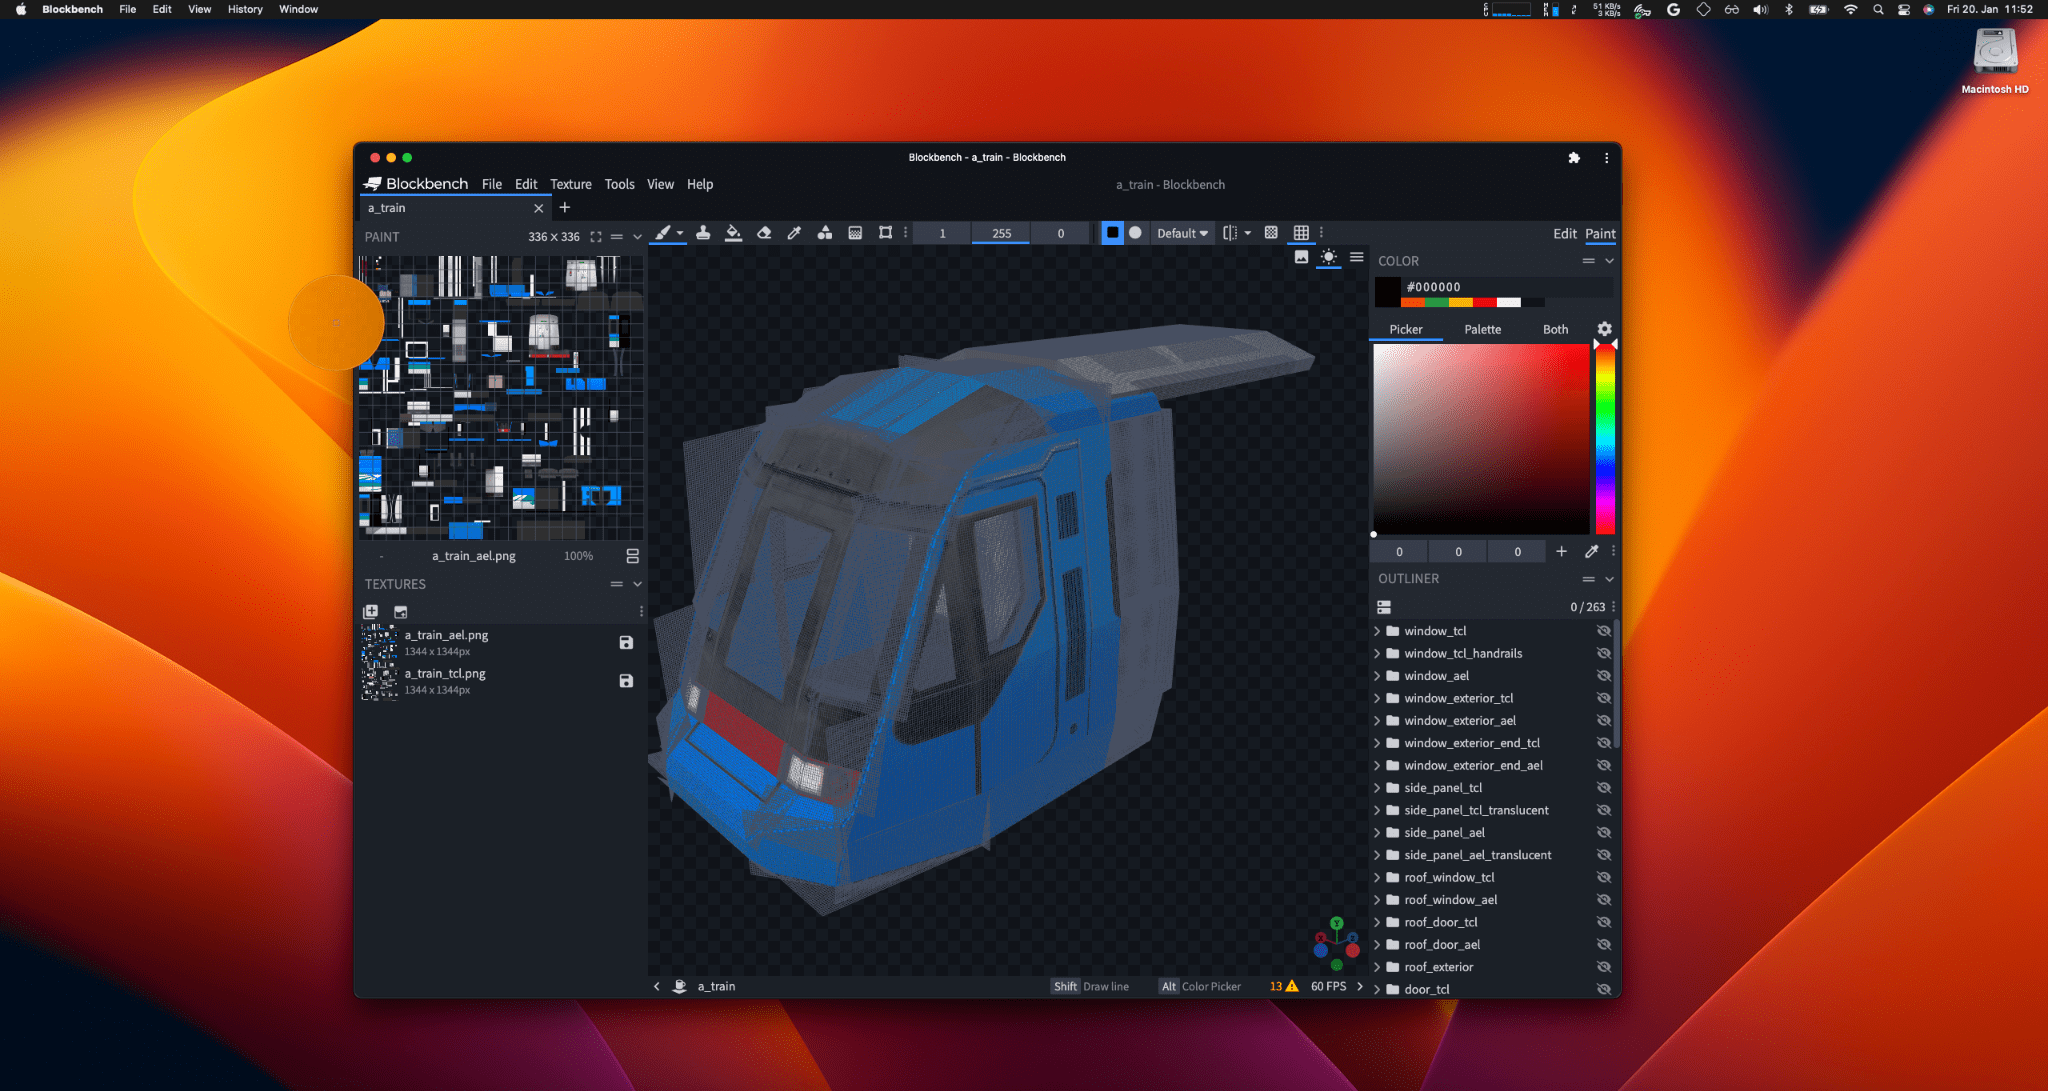Select the Color Picker tool
This screenshot has height=1091, width=2048.
pos(792,232)
